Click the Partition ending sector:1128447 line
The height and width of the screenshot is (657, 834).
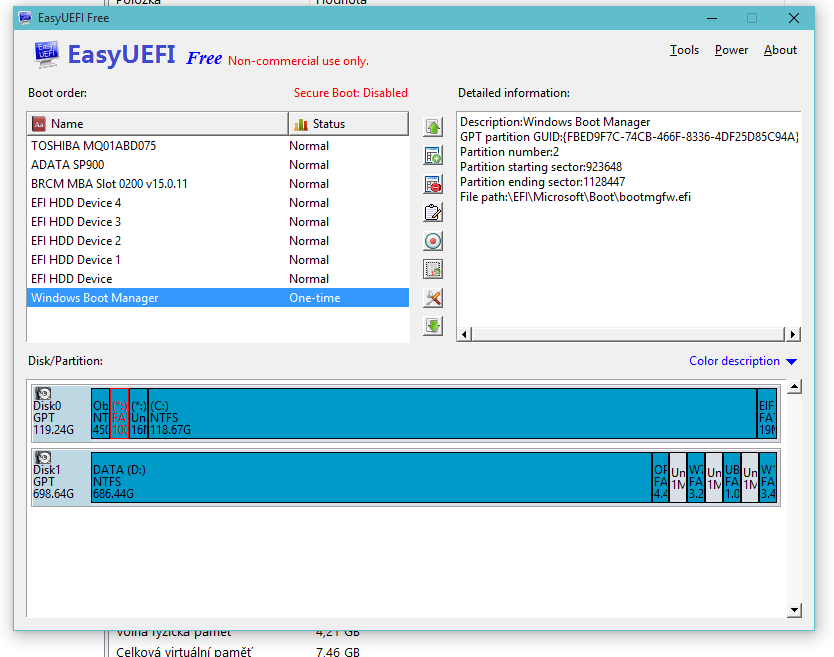tap(543, 182)
